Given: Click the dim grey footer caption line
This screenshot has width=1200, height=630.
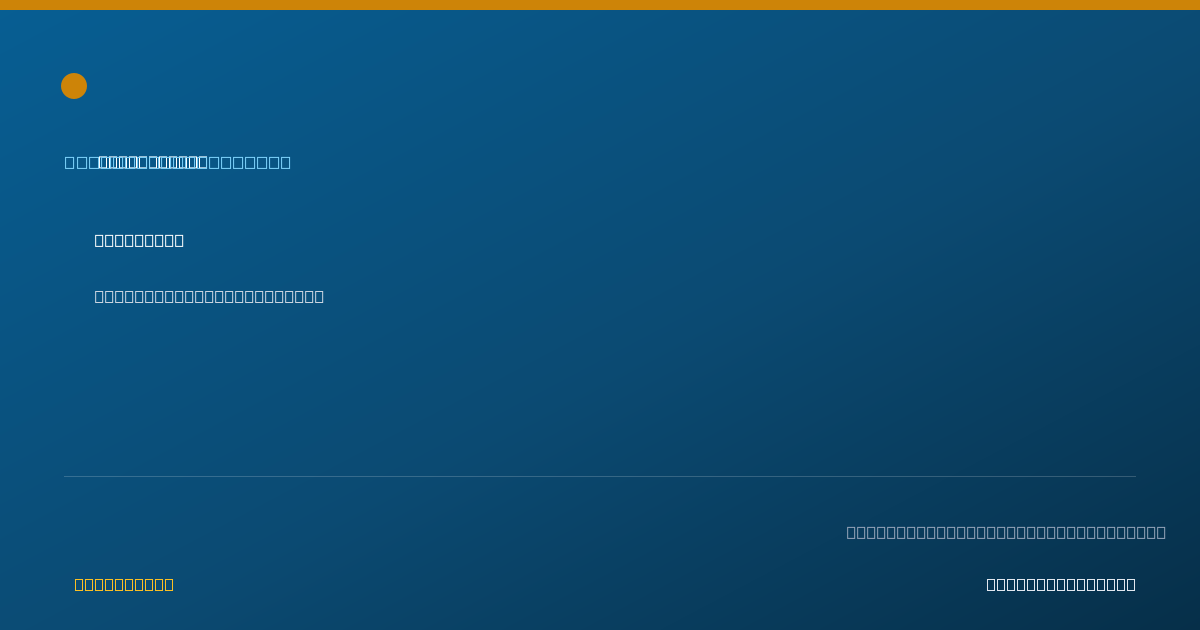Looking at the screenshot, I should coord(1006,532).
